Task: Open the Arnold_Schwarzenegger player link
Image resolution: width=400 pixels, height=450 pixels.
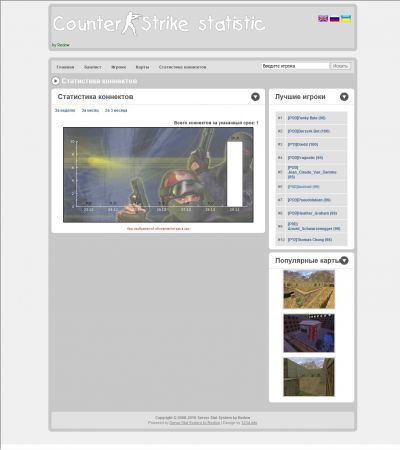Action: pyautogui.click(x=314, y=226)
